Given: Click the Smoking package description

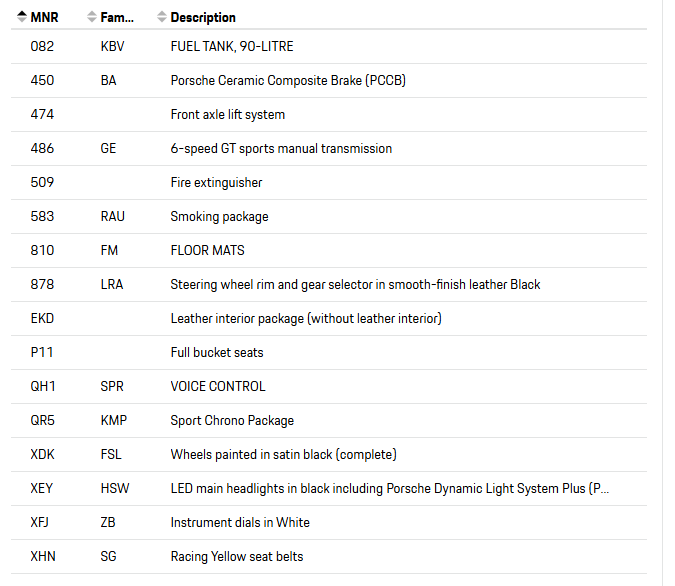Looking at the screenshot, I should (x=219, y=217).
